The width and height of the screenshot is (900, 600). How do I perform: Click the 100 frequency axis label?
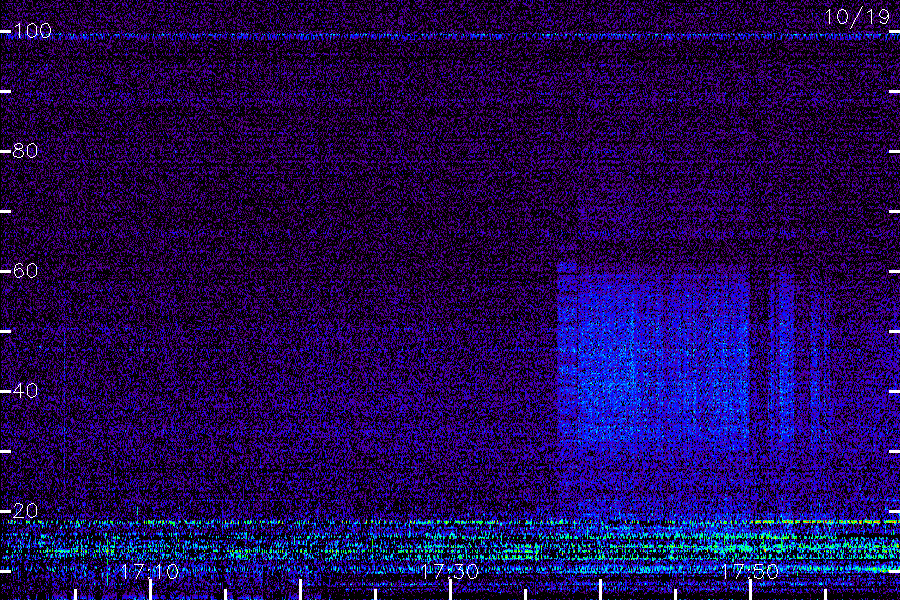pyautogui.click(x=33, y=30)
